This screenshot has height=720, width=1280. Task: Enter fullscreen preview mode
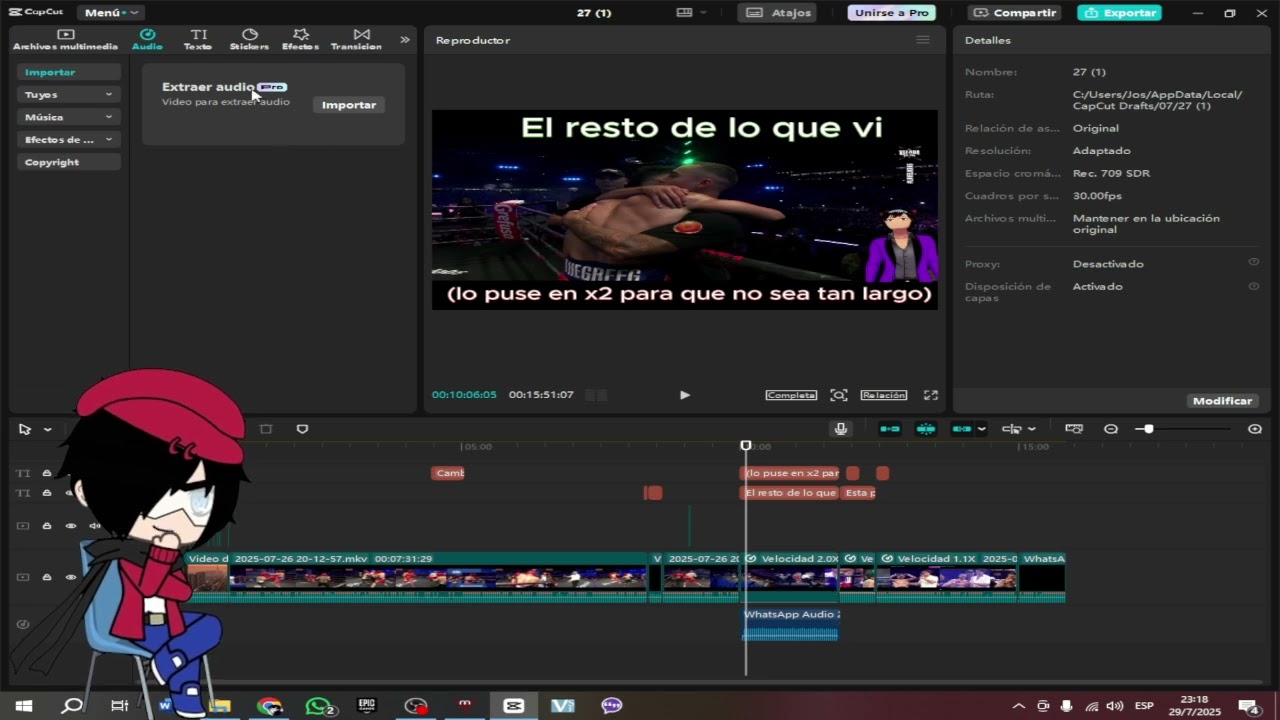tap(930, 395)
